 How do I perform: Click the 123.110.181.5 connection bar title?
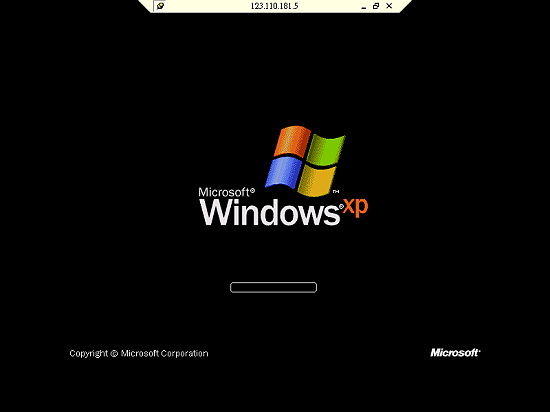[x=274, y=6]
